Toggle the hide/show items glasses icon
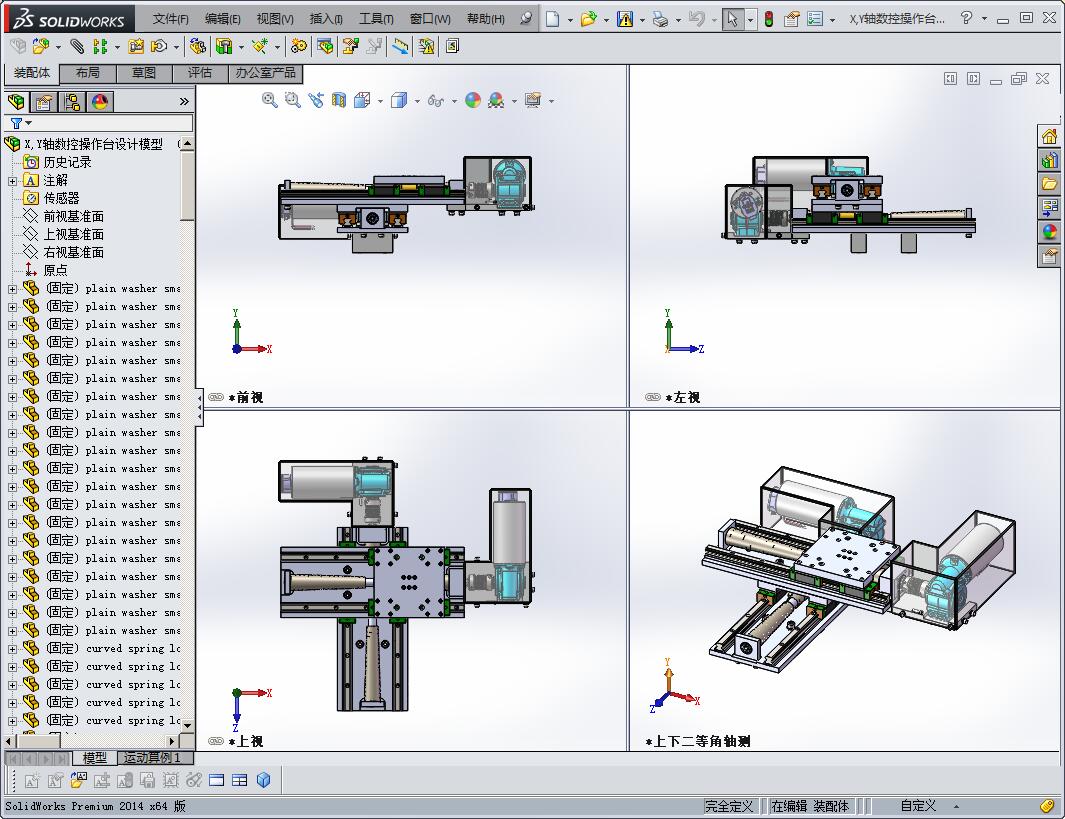This screenshot has width=1065, height=819. [435, 100]
